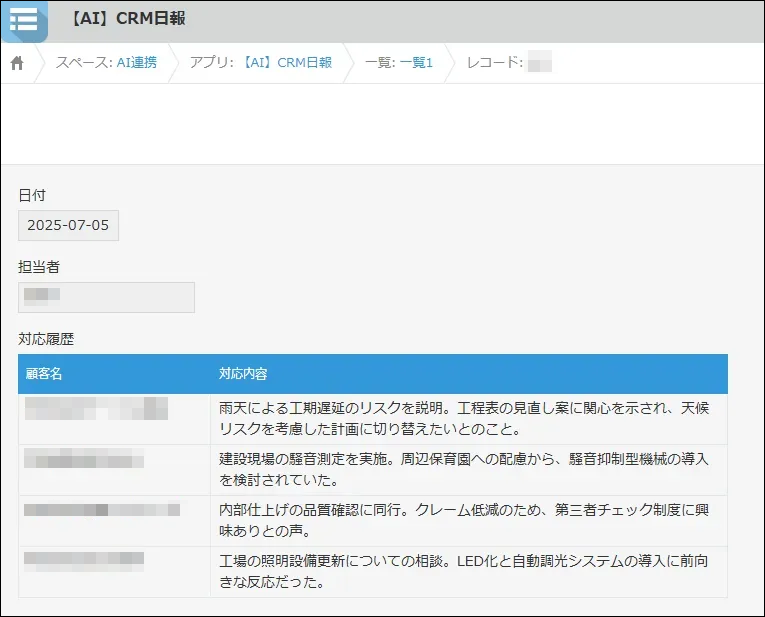Viewport: 765px width, 617px height.
Task: Click customer name cell in 騒音測定 row
Action: click(114, 470)
